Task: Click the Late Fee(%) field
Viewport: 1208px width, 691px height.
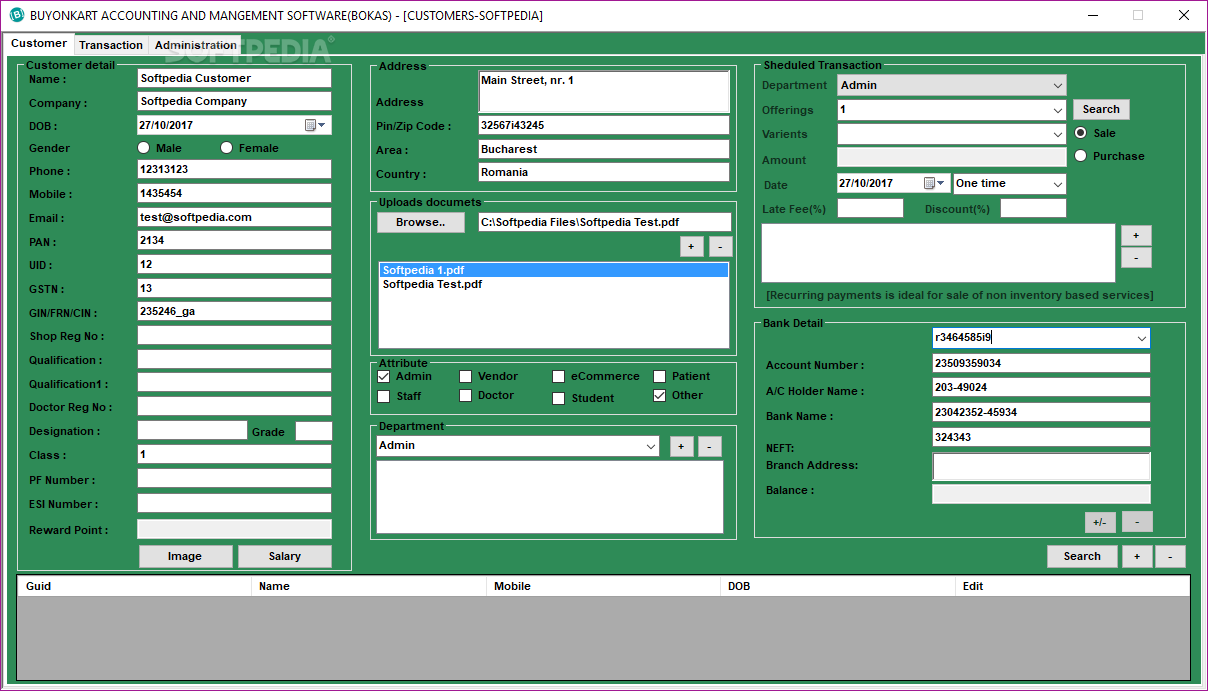Action: 870,208
